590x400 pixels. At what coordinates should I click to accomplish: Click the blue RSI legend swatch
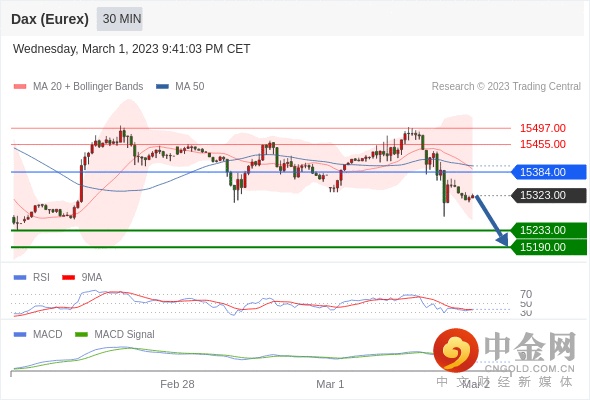20,278
